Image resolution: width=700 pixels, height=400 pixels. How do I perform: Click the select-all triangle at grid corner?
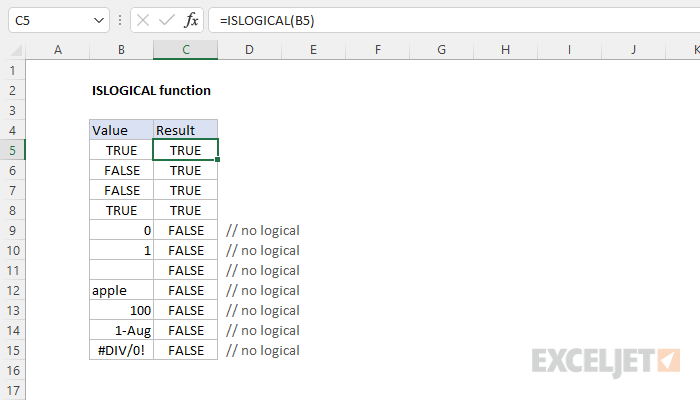pyautogui.click(x=16, y=50)
